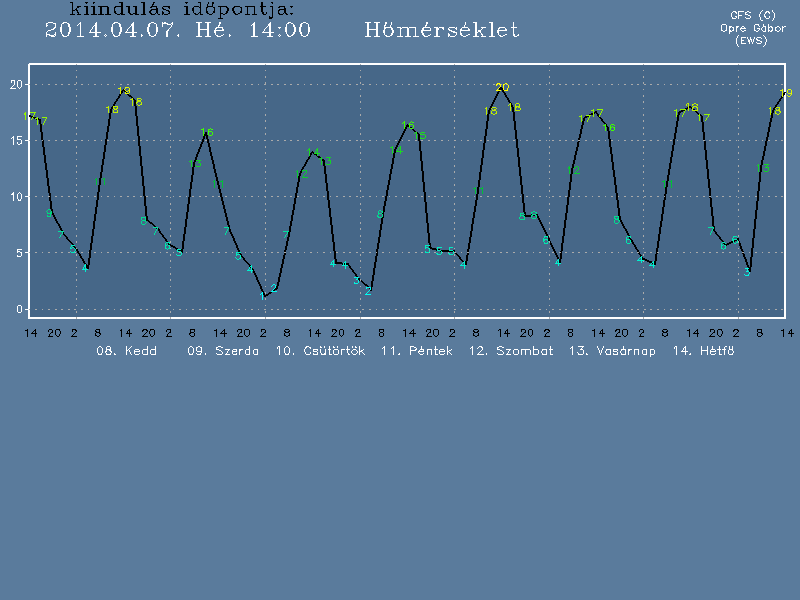
Task: Click the 10 mark on the temperature axis
Action: [x=15, y=197]
